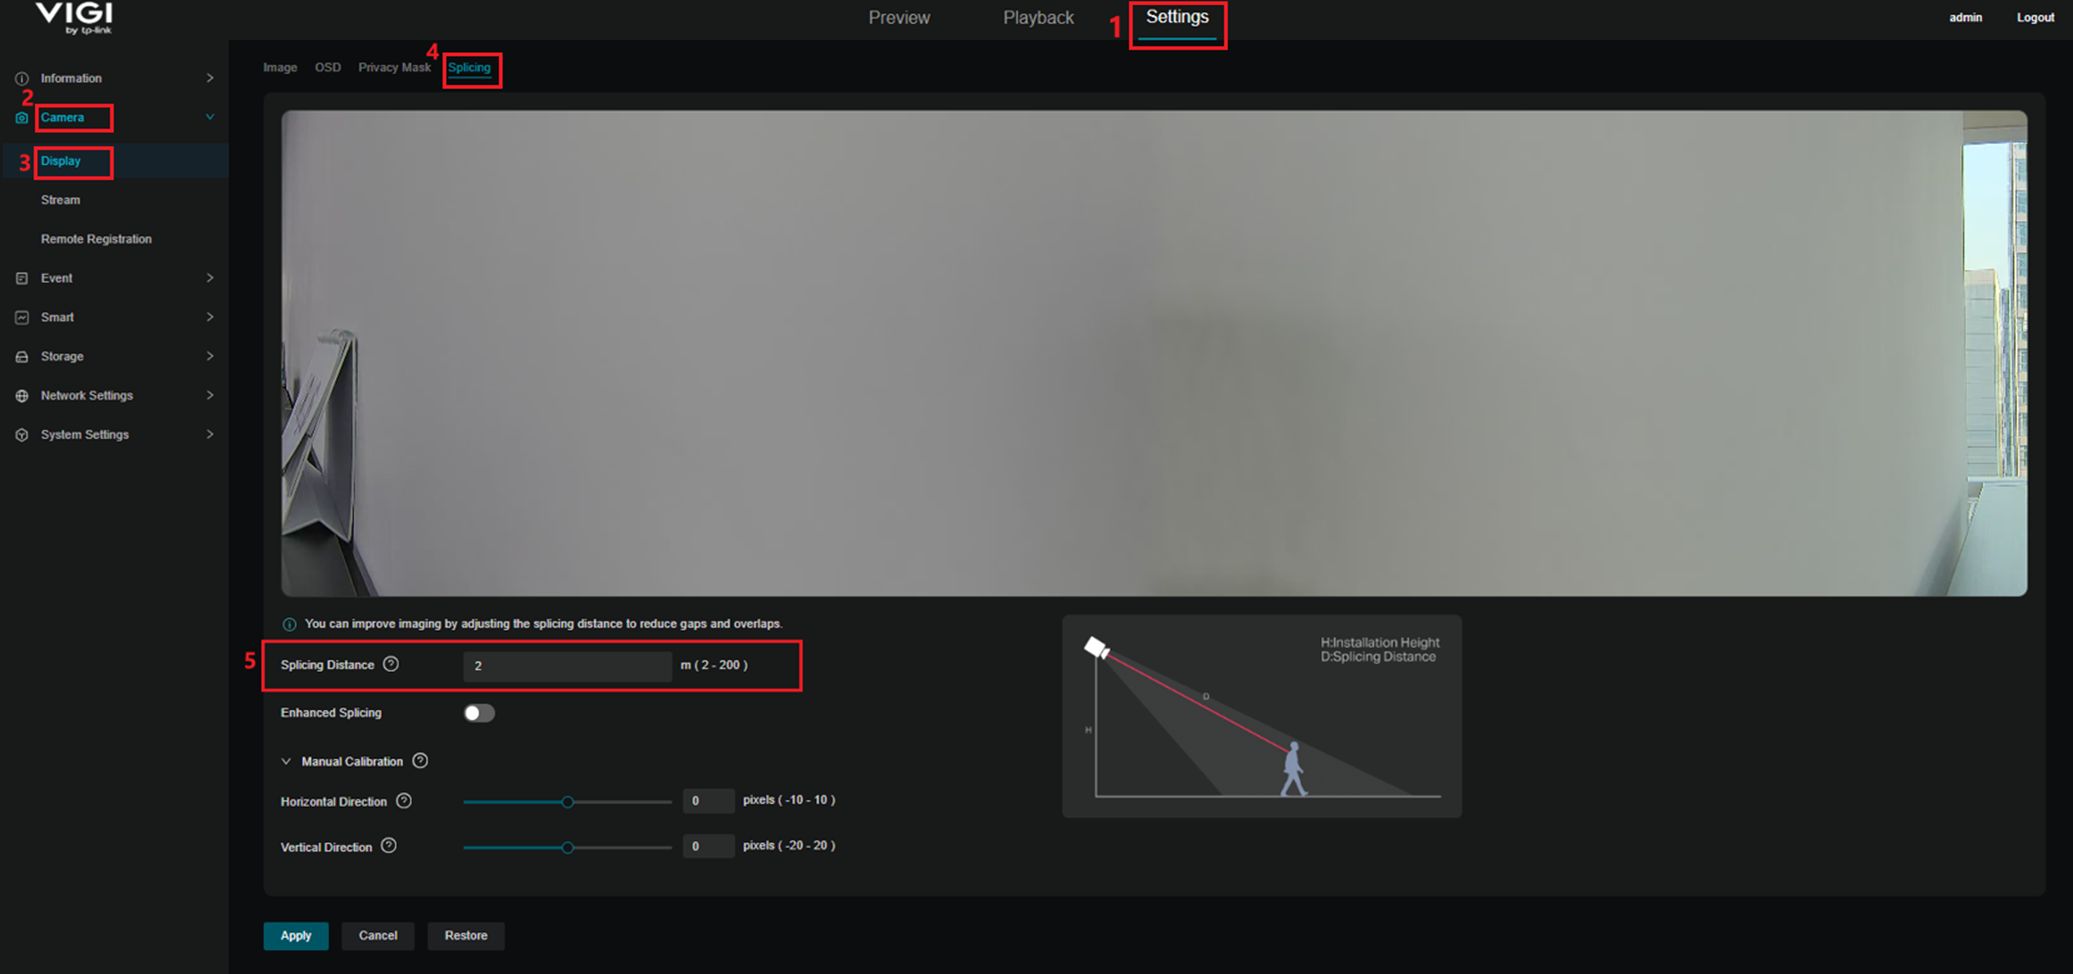The height and width of the screenshot is (974, 2073).
Task: Expand the Event menu arrow
Action: pyautogui.click(x=210, y=278)
